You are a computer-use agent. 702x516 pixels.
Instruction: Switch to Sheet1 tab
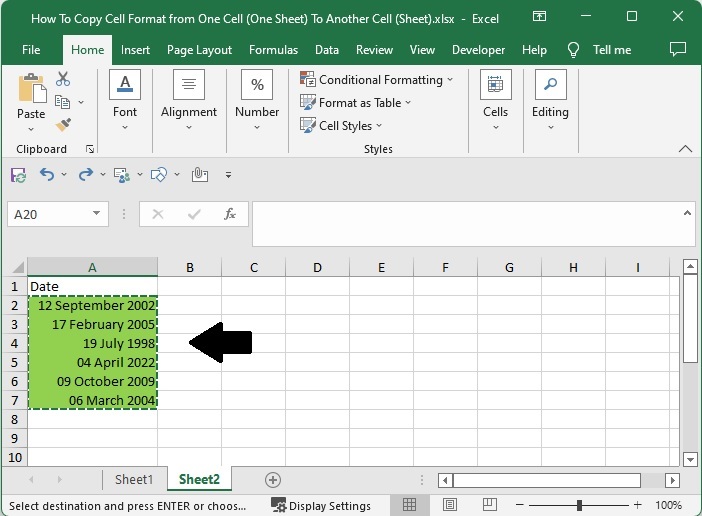[134, 480]
